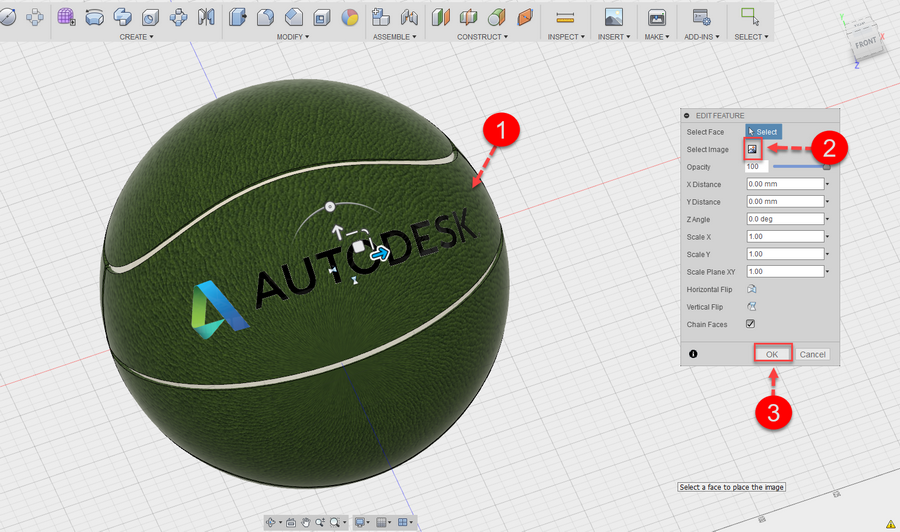Click the orange Plane at Angle icon
The height and width of the screenshot is (532, 900).
pyautogui.click(x=525, y=17)
